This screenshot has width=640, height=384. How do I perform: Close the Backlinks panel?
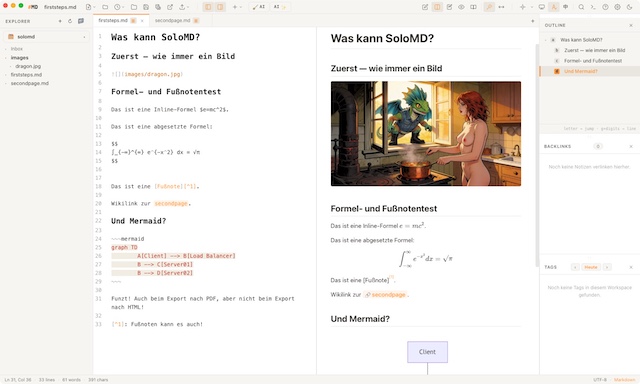631,146
